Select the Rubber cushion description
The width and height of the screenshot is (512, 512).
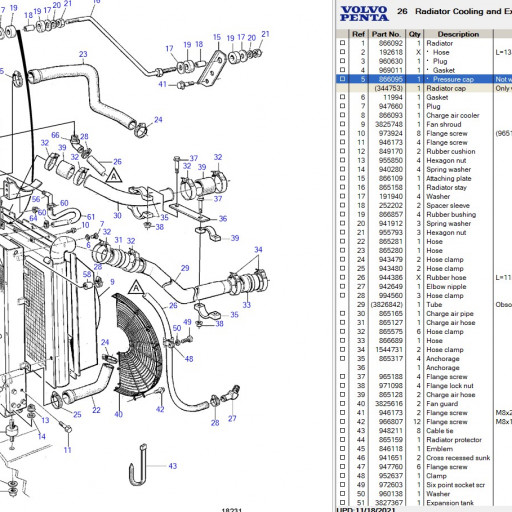[451, 151]
